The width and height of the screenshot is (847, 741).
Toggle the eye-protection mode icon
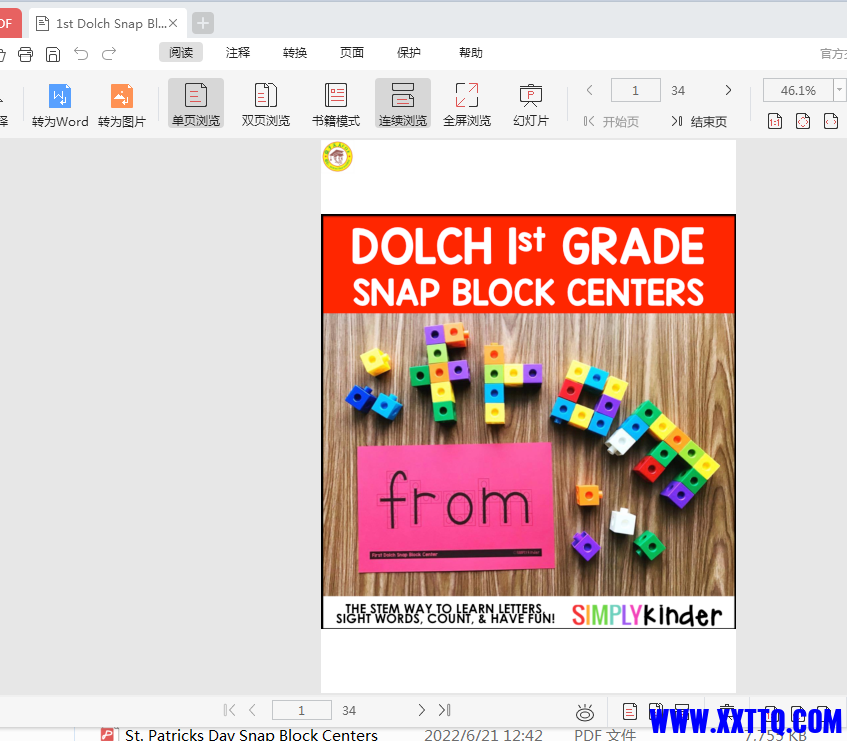(584, 713)
